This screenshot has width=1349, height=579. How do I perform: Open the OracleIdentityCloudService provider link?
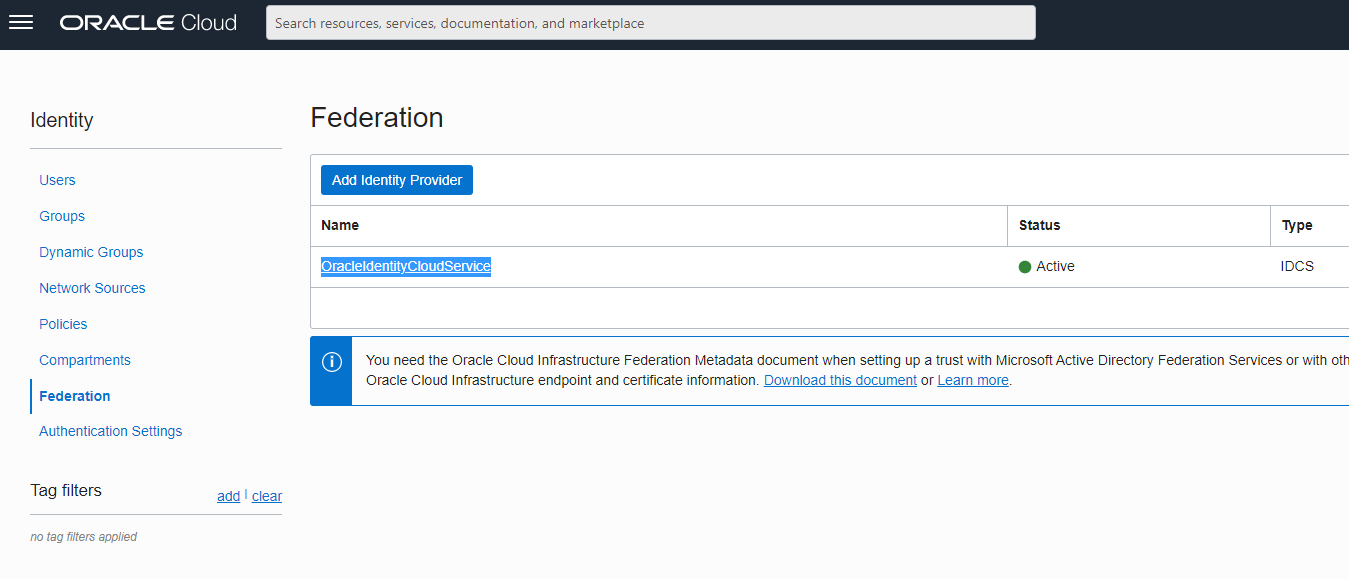[x=406, y=267]
